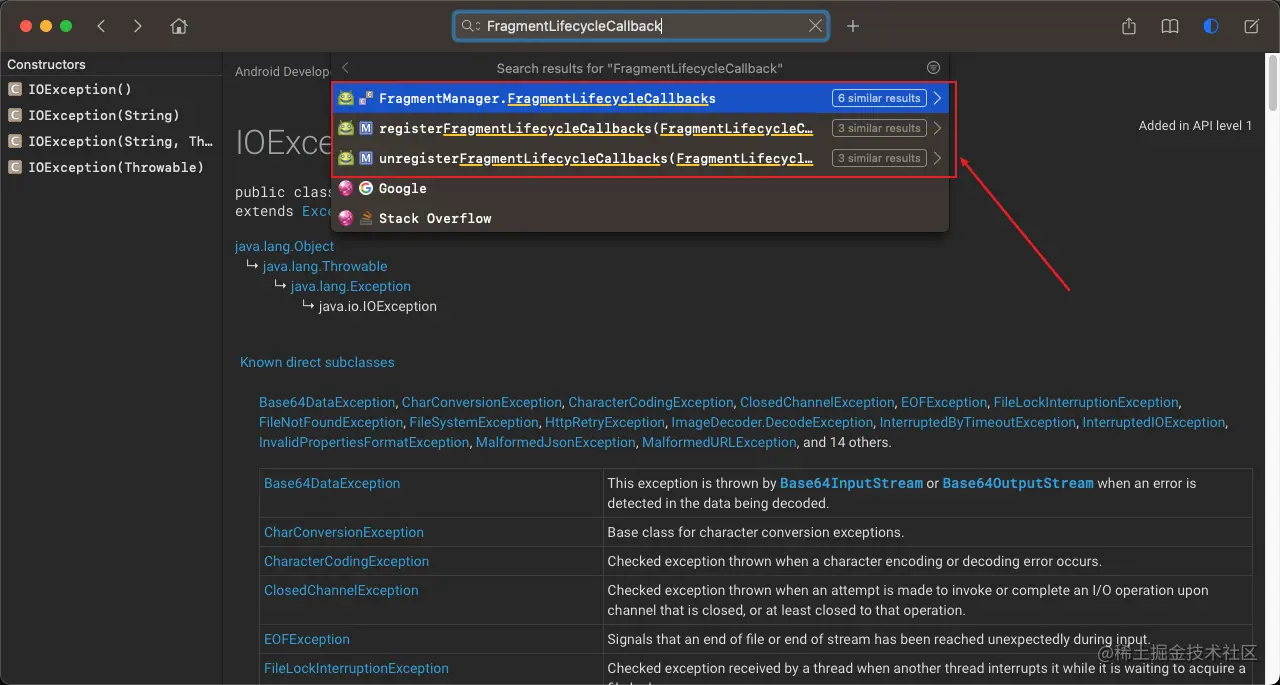Click the Constructors sidebar header
This screenshot has width=1280, height=685.
46,64
